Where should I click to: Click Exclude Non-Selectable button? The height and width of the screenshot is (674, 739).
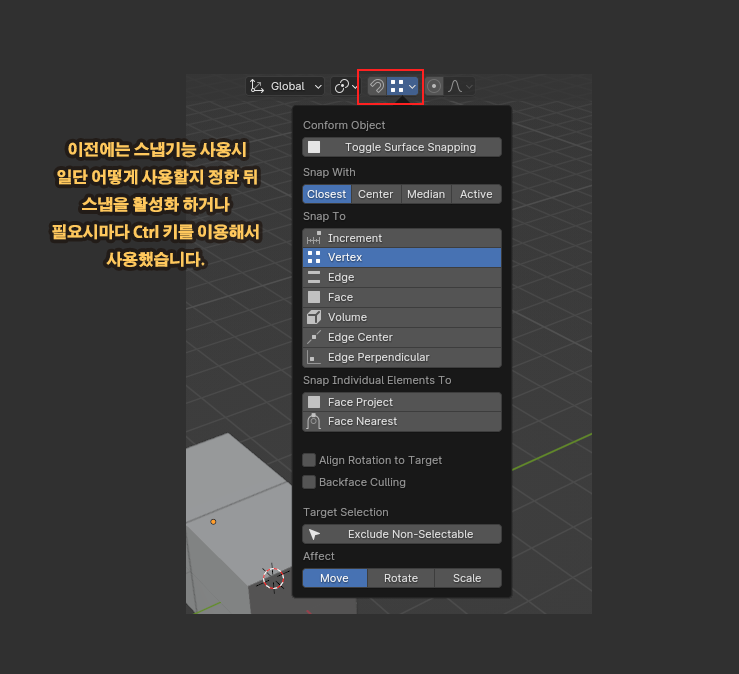click(402, 534)
